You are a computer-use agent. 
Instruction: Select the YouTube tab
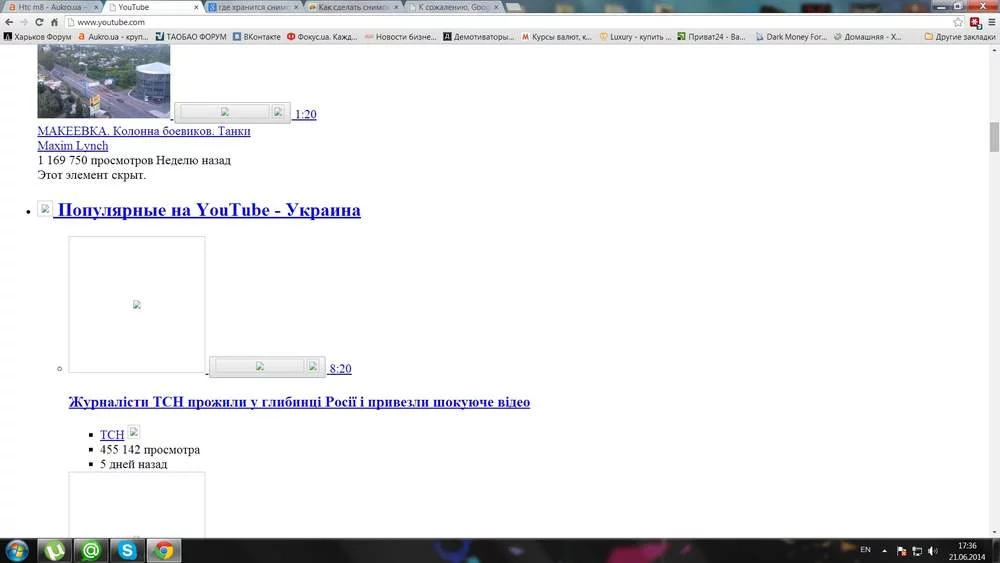point(152,7)
